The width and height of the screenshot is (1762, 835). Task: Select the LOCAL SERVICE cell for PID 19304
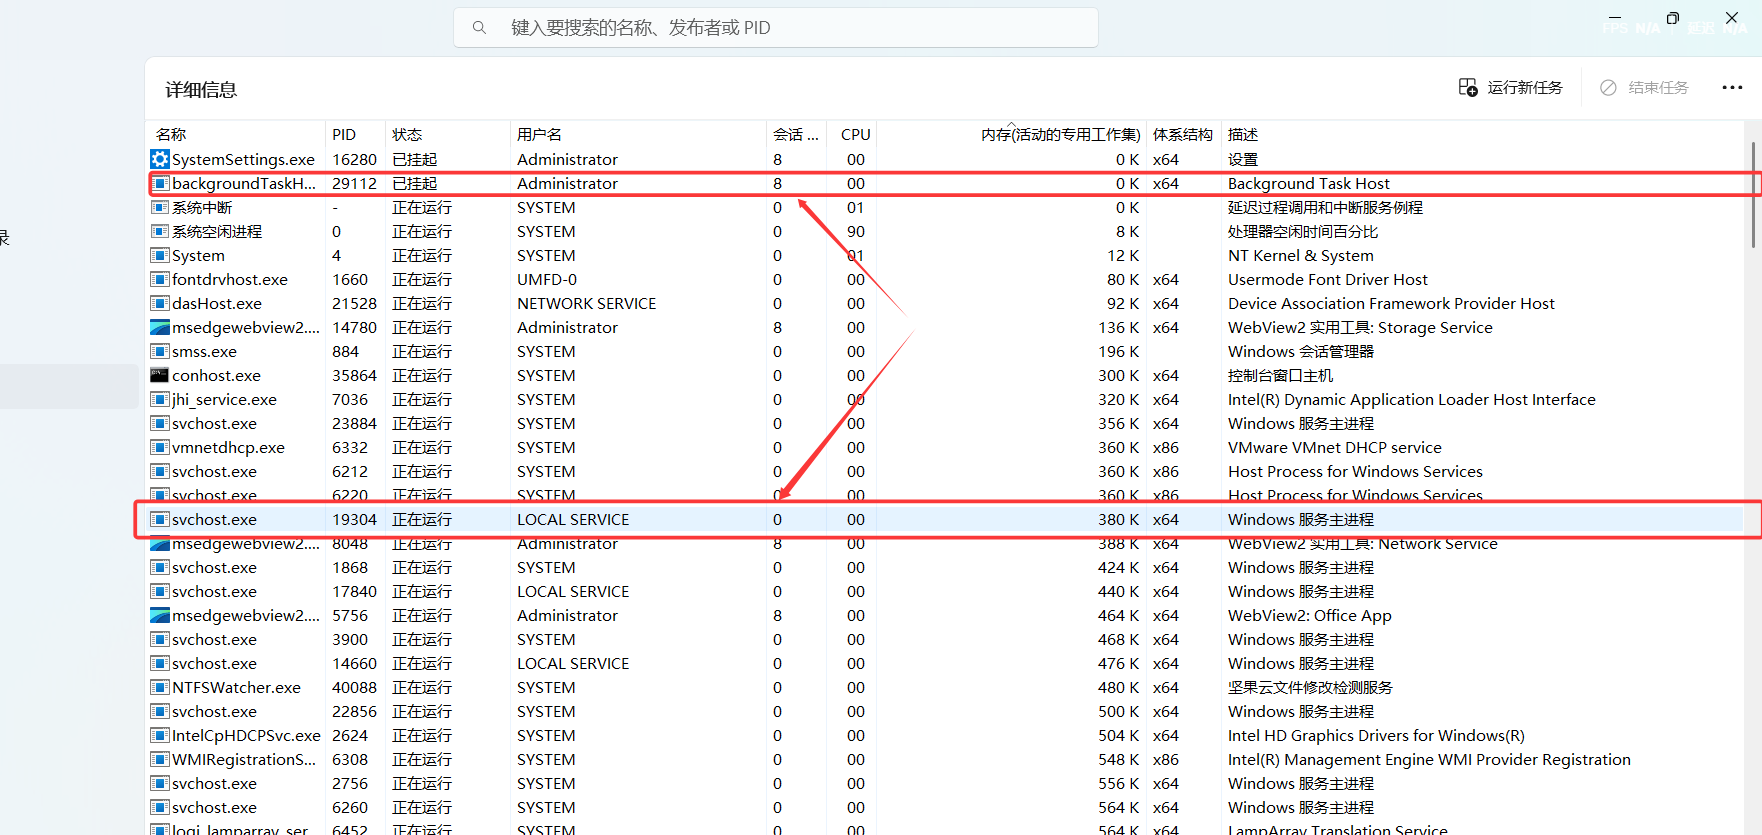click(x=573, y=519)
